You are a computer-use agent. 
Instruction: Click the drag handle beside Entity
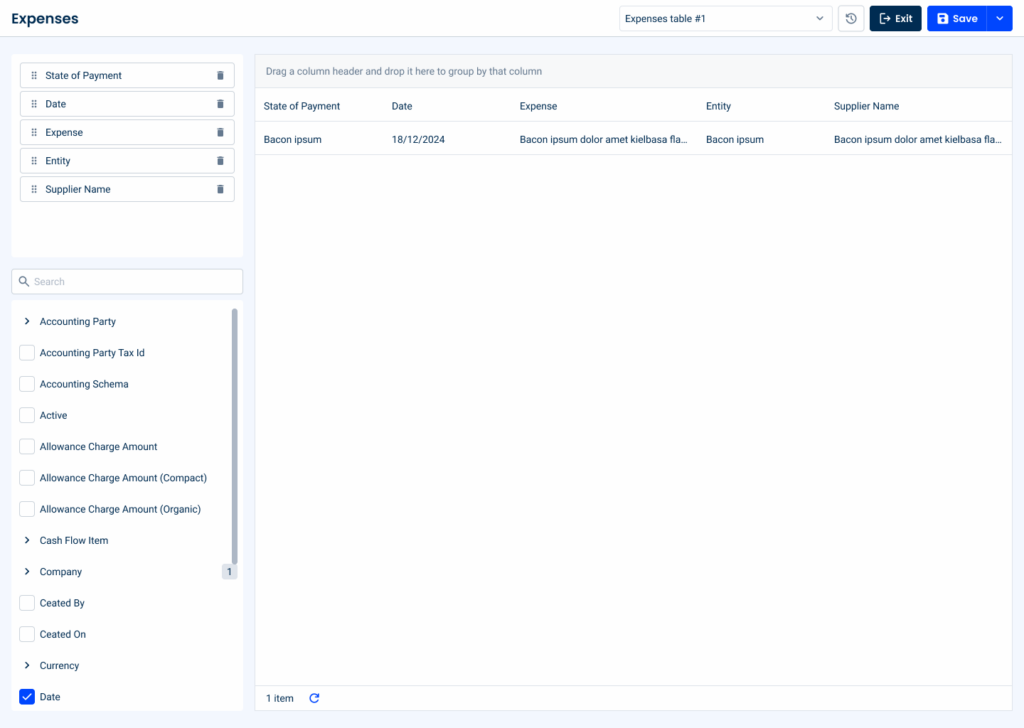tap(34, 161)
